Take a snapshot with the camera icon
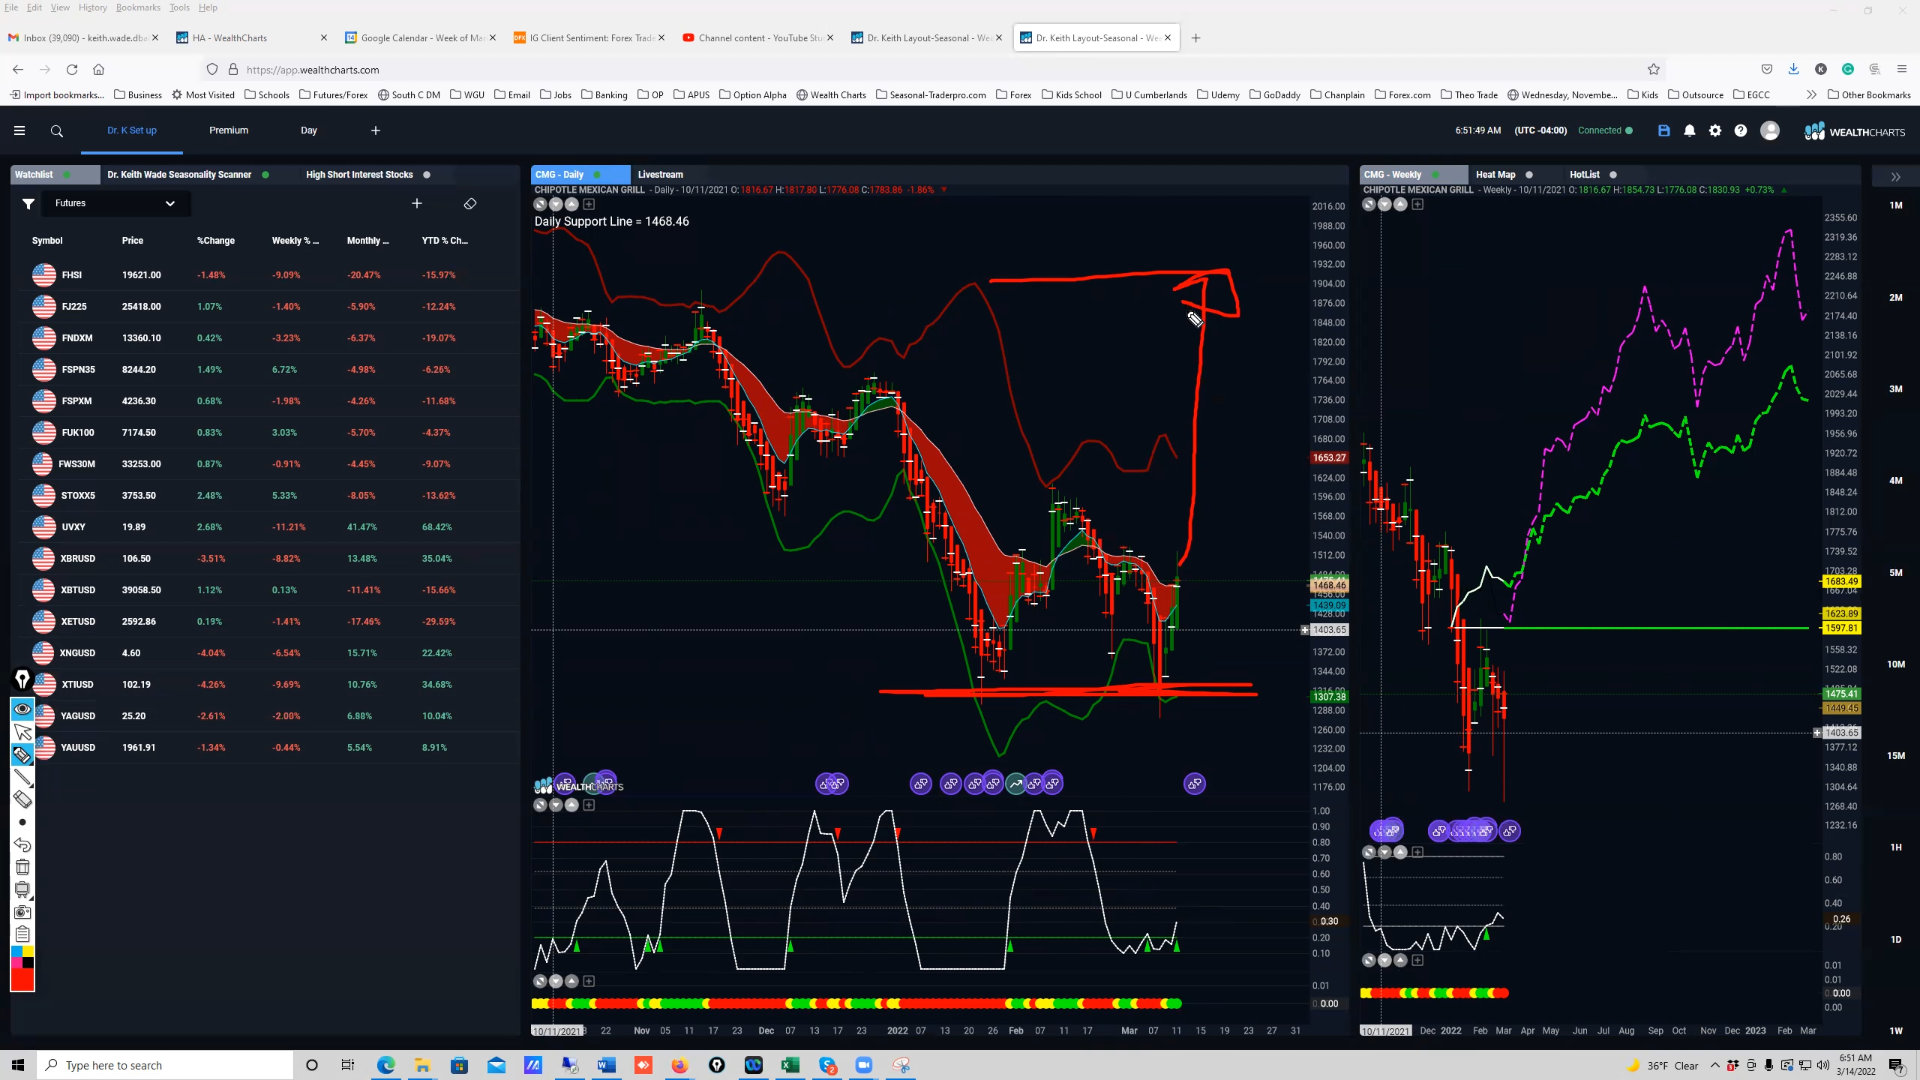The height and width of the screenshot is (1080, 1920). tap(22, 912)
